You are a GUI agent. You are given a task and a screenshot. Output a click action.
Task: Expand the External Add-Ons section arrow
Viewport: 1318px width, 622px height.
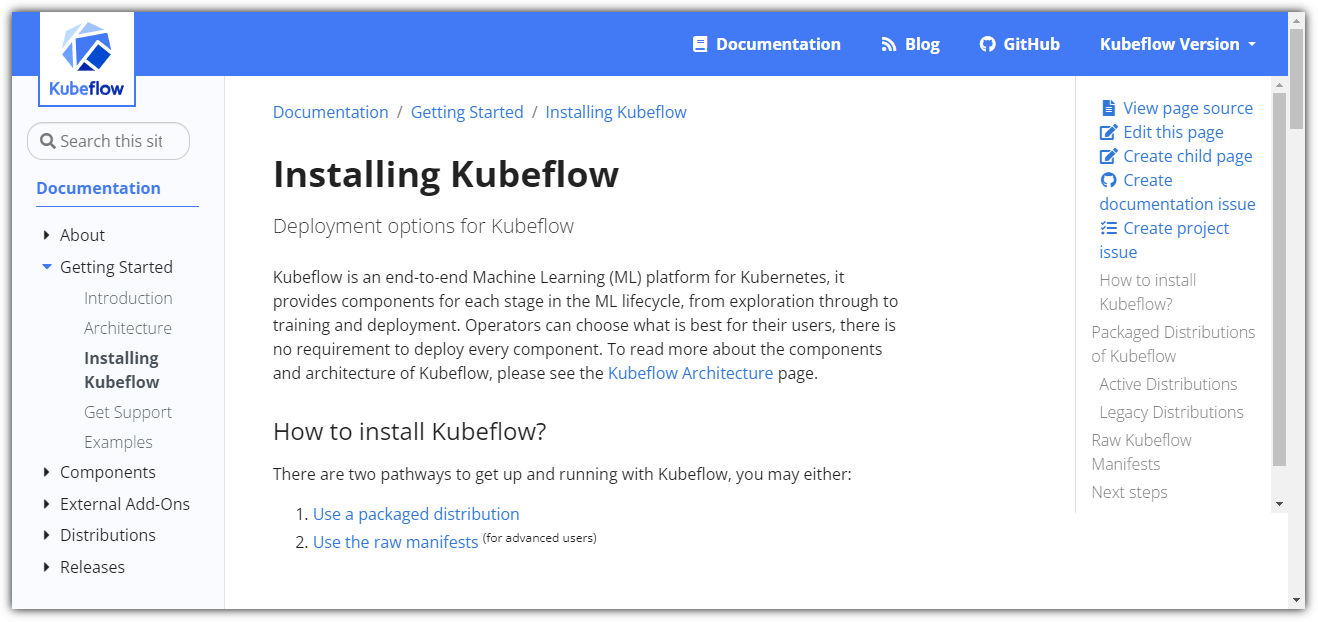46,504
